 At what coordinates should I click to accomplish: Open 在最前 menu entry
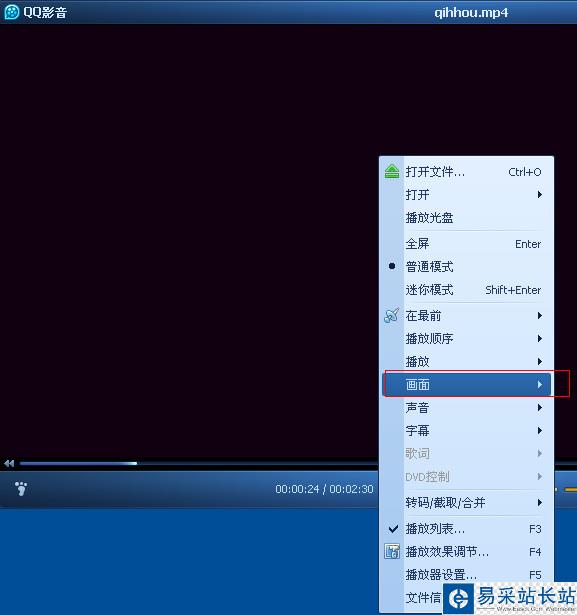tap(466, 315)
